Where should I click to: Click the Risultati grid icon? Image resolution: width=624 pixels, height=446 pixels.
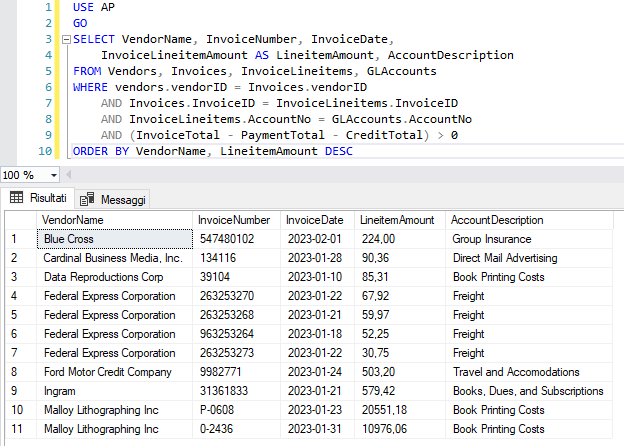pyautogui.click(x=16, y=197)
